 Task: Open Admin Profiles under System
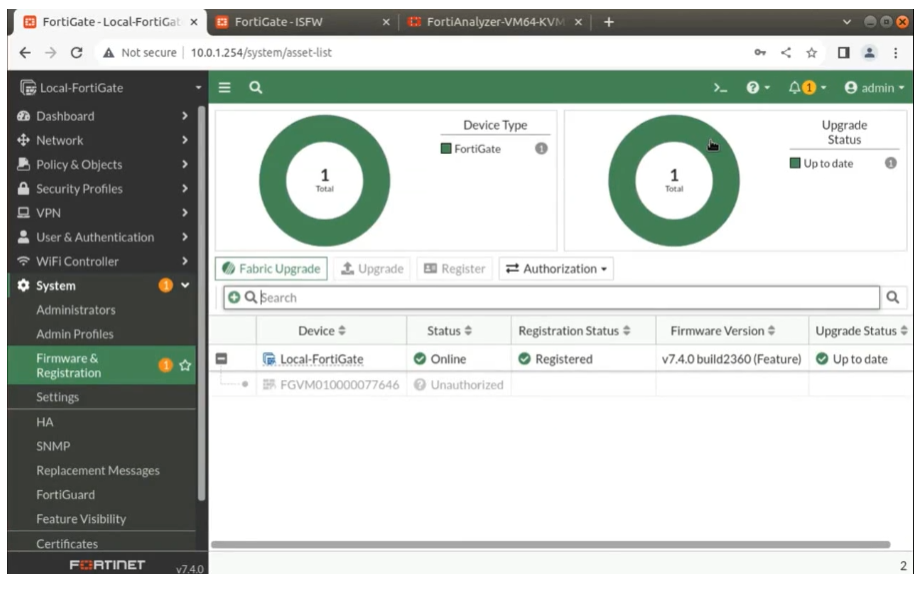(75, 334)
